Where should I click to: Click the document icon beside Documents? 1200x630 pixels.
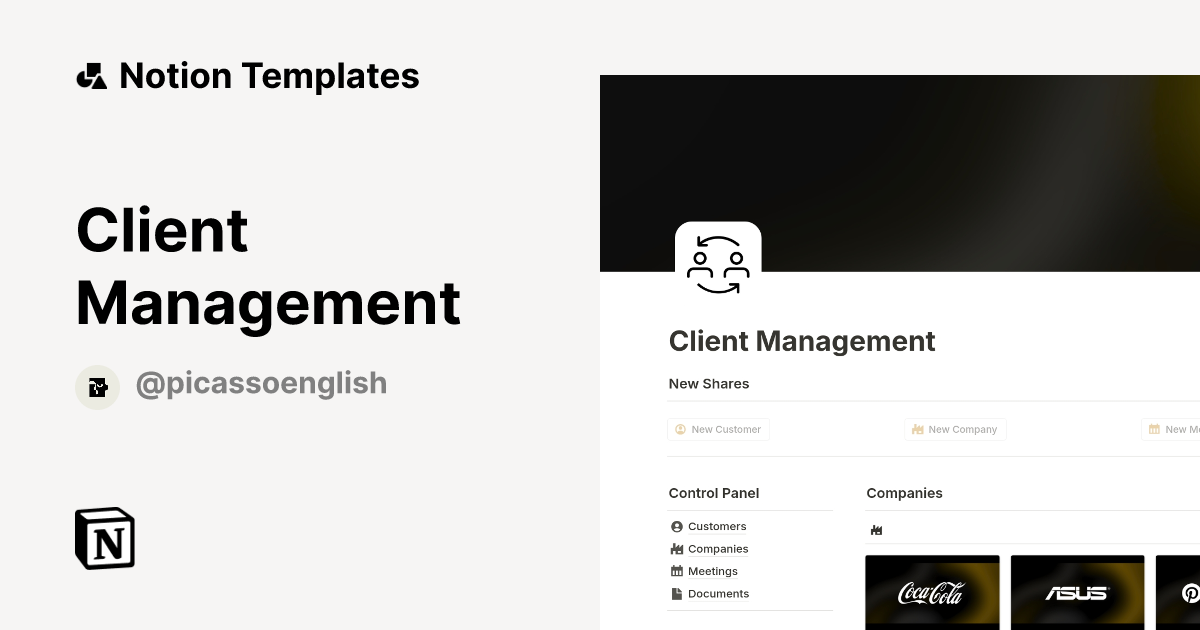(x=676, y=593)
